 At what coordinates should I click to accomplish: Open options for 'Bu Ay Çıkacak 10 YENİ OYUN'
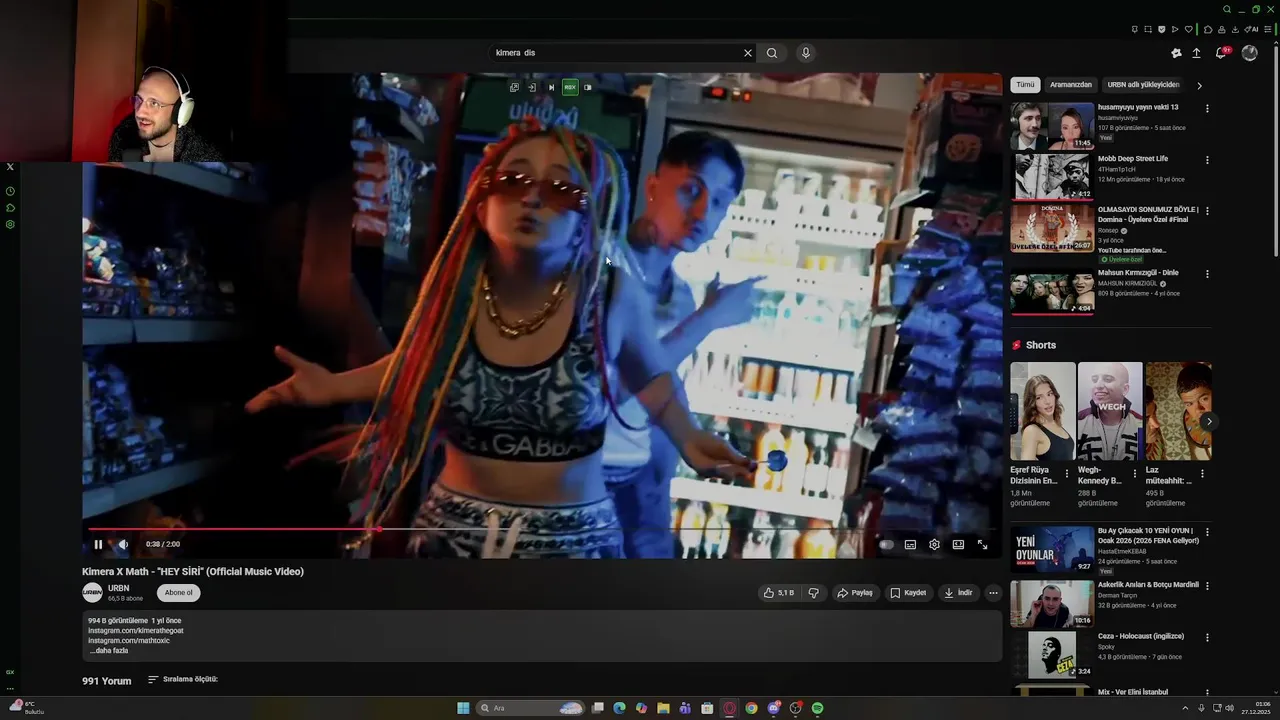[x=1207, y=532]
